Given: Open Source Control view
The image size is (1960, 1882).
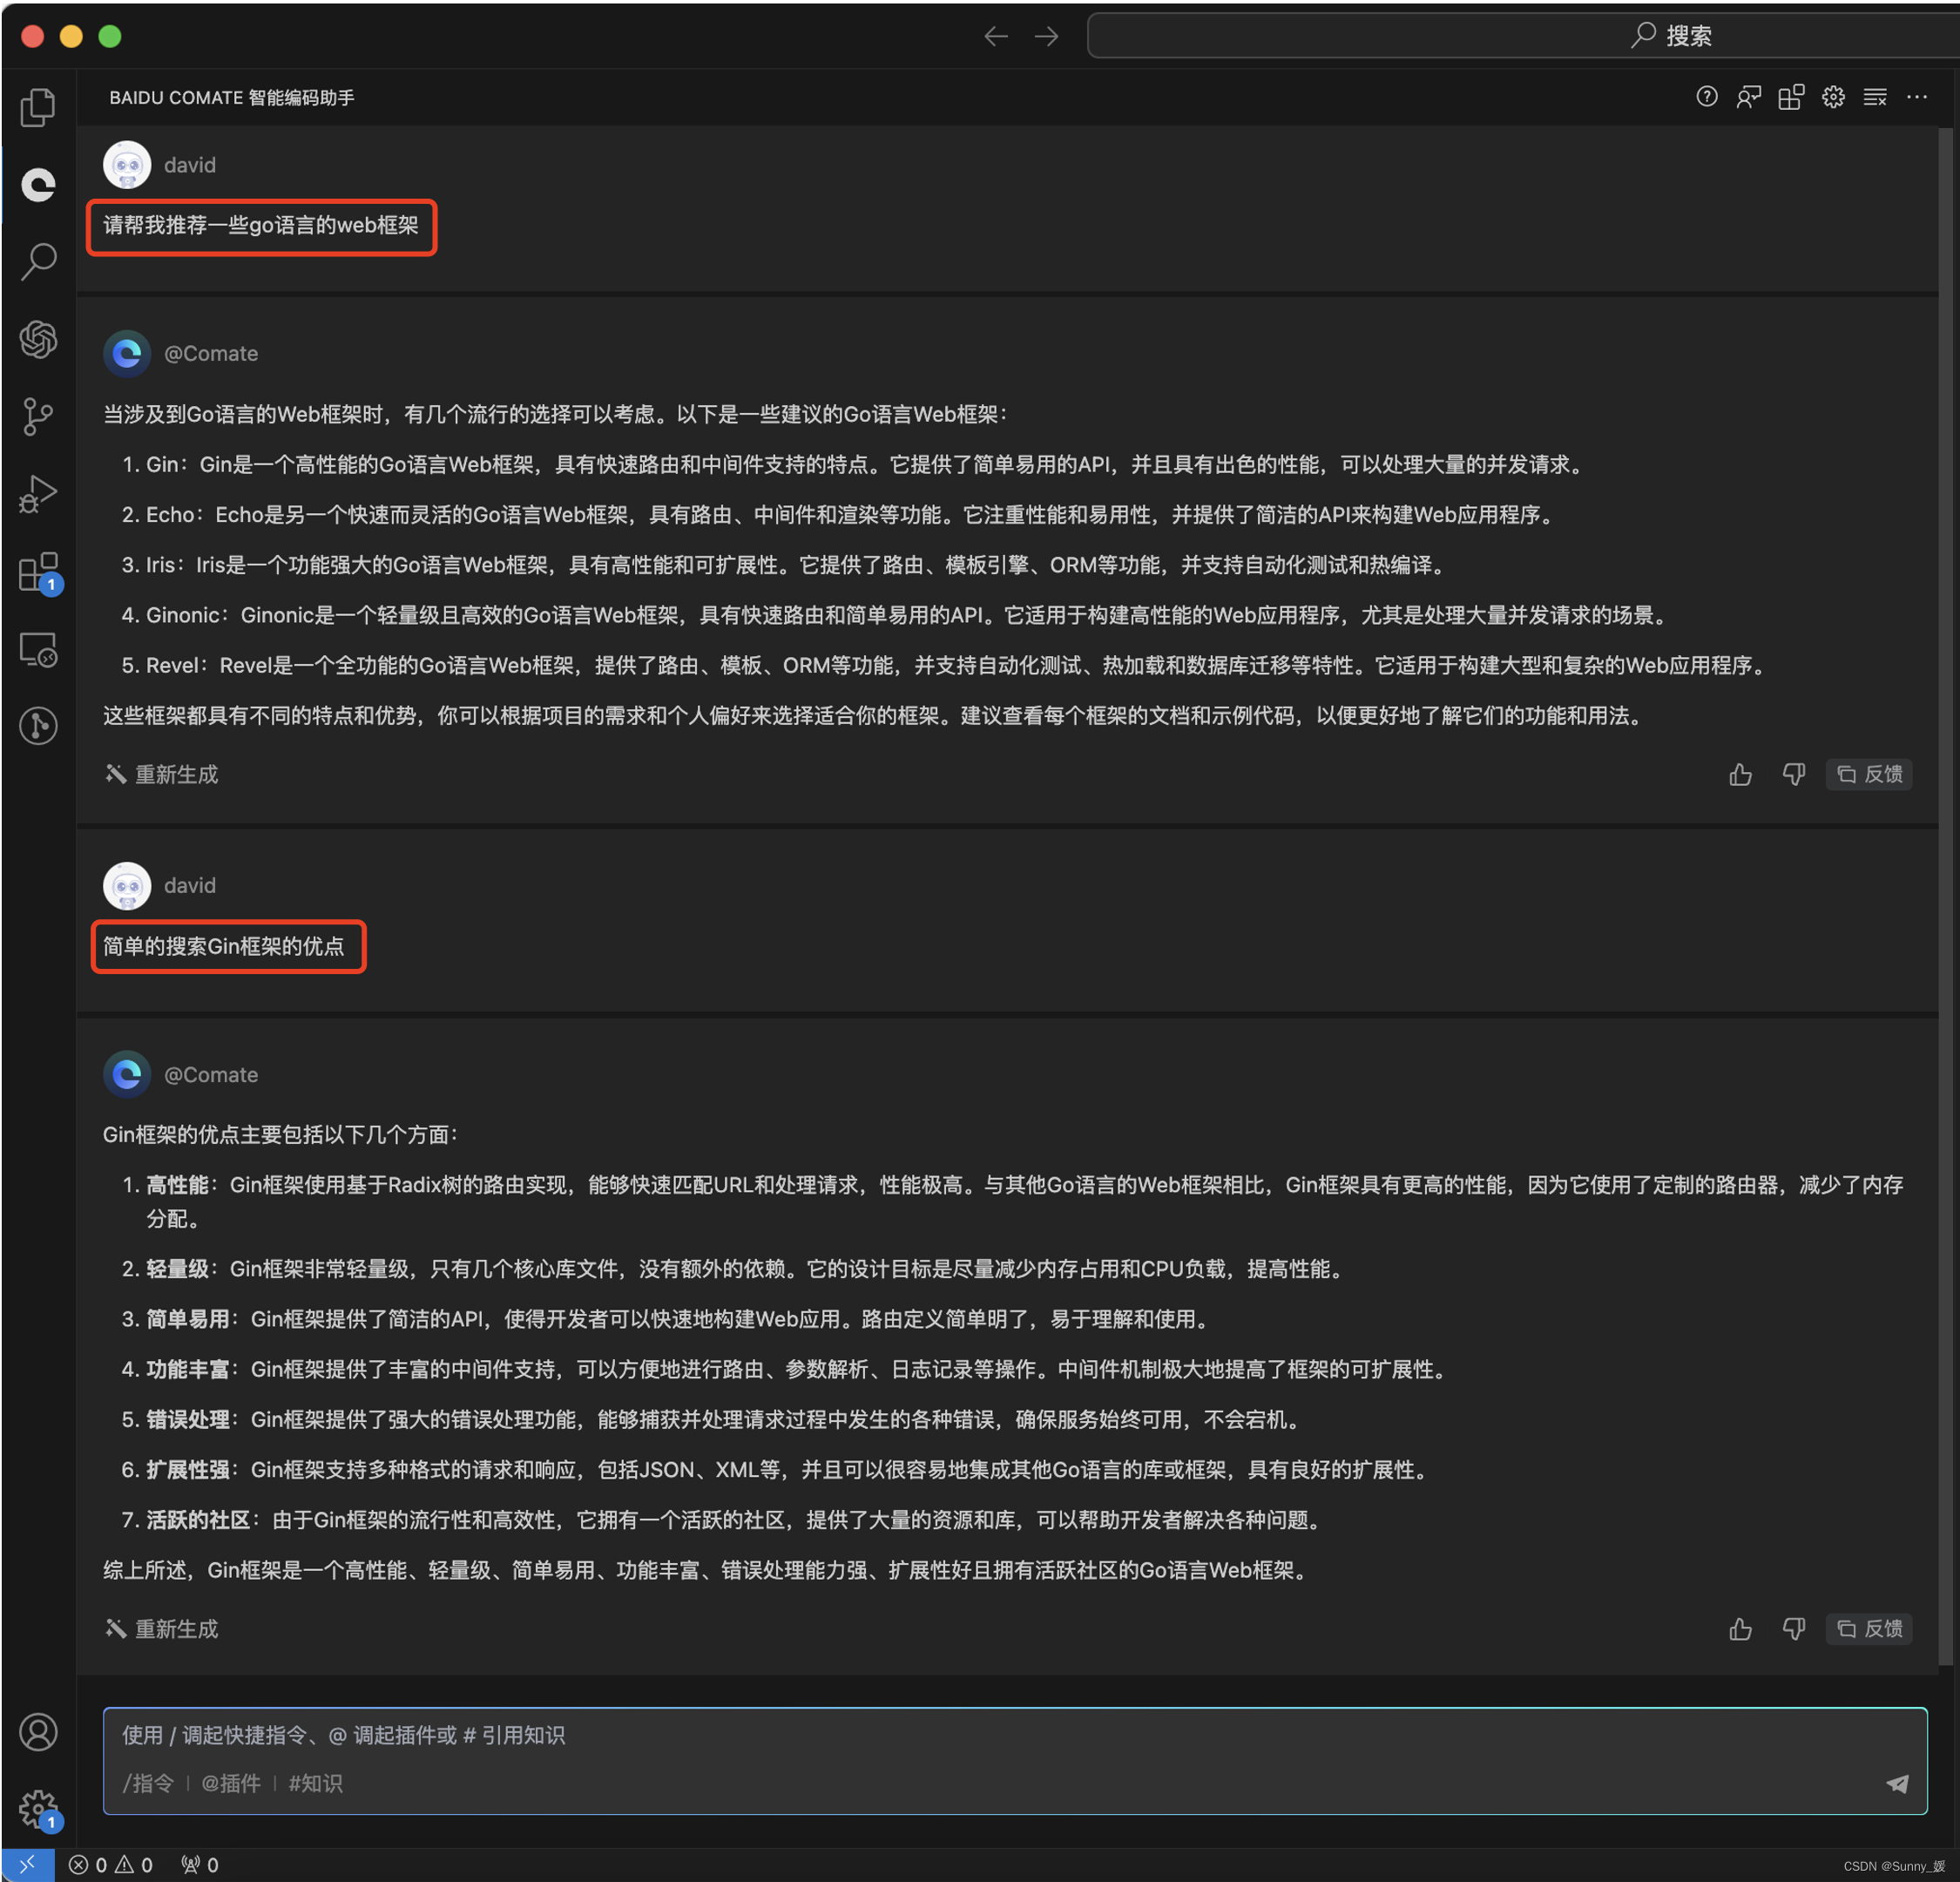Looking at the screenshot, I should click(38, 416).
